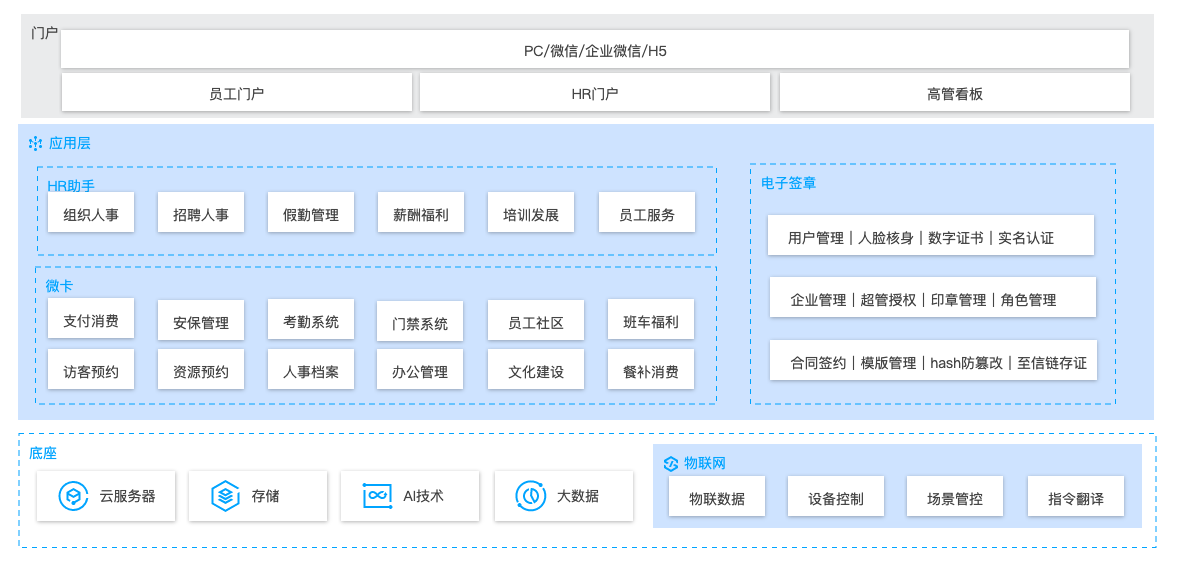Click the 应用层 snowflake icon
This screenshot has height=572, width=1180.
[x=35, y=144]
